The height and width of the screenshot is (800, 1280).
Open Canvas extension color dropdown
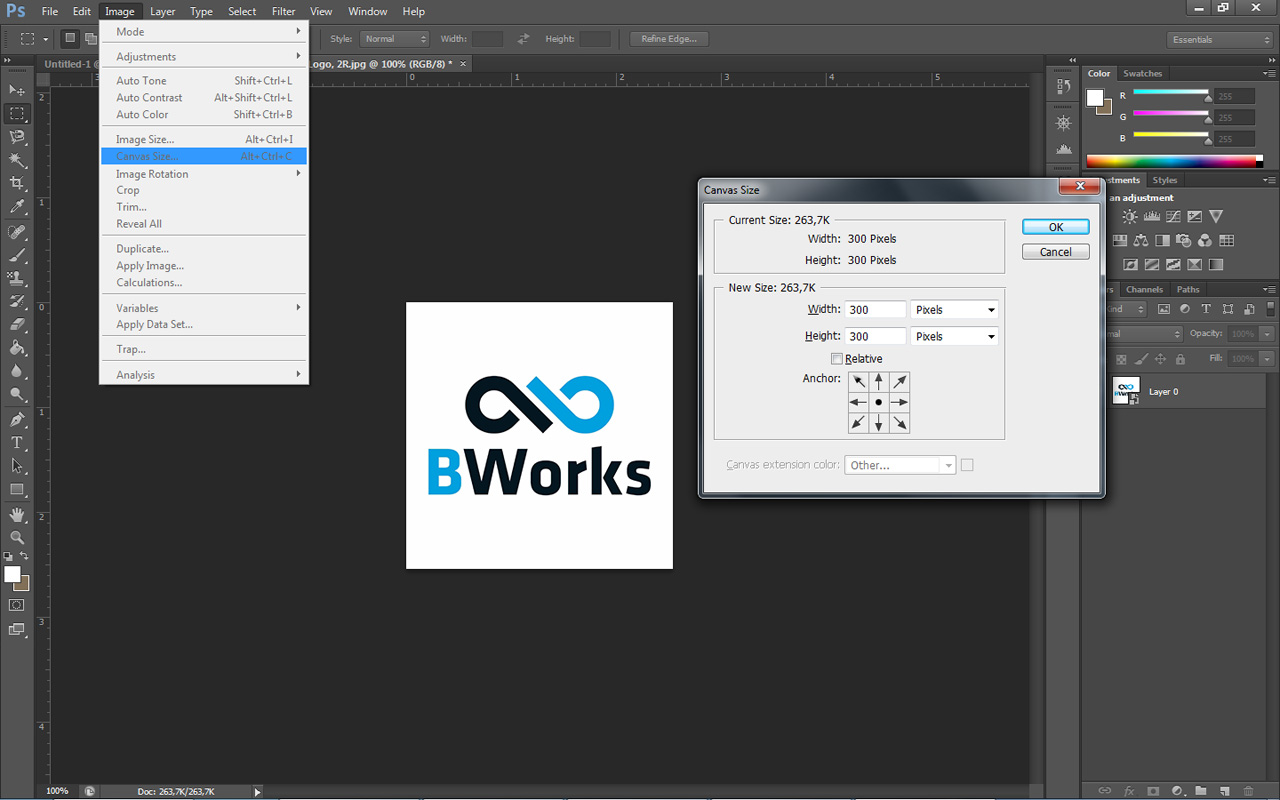pos(900,465)
